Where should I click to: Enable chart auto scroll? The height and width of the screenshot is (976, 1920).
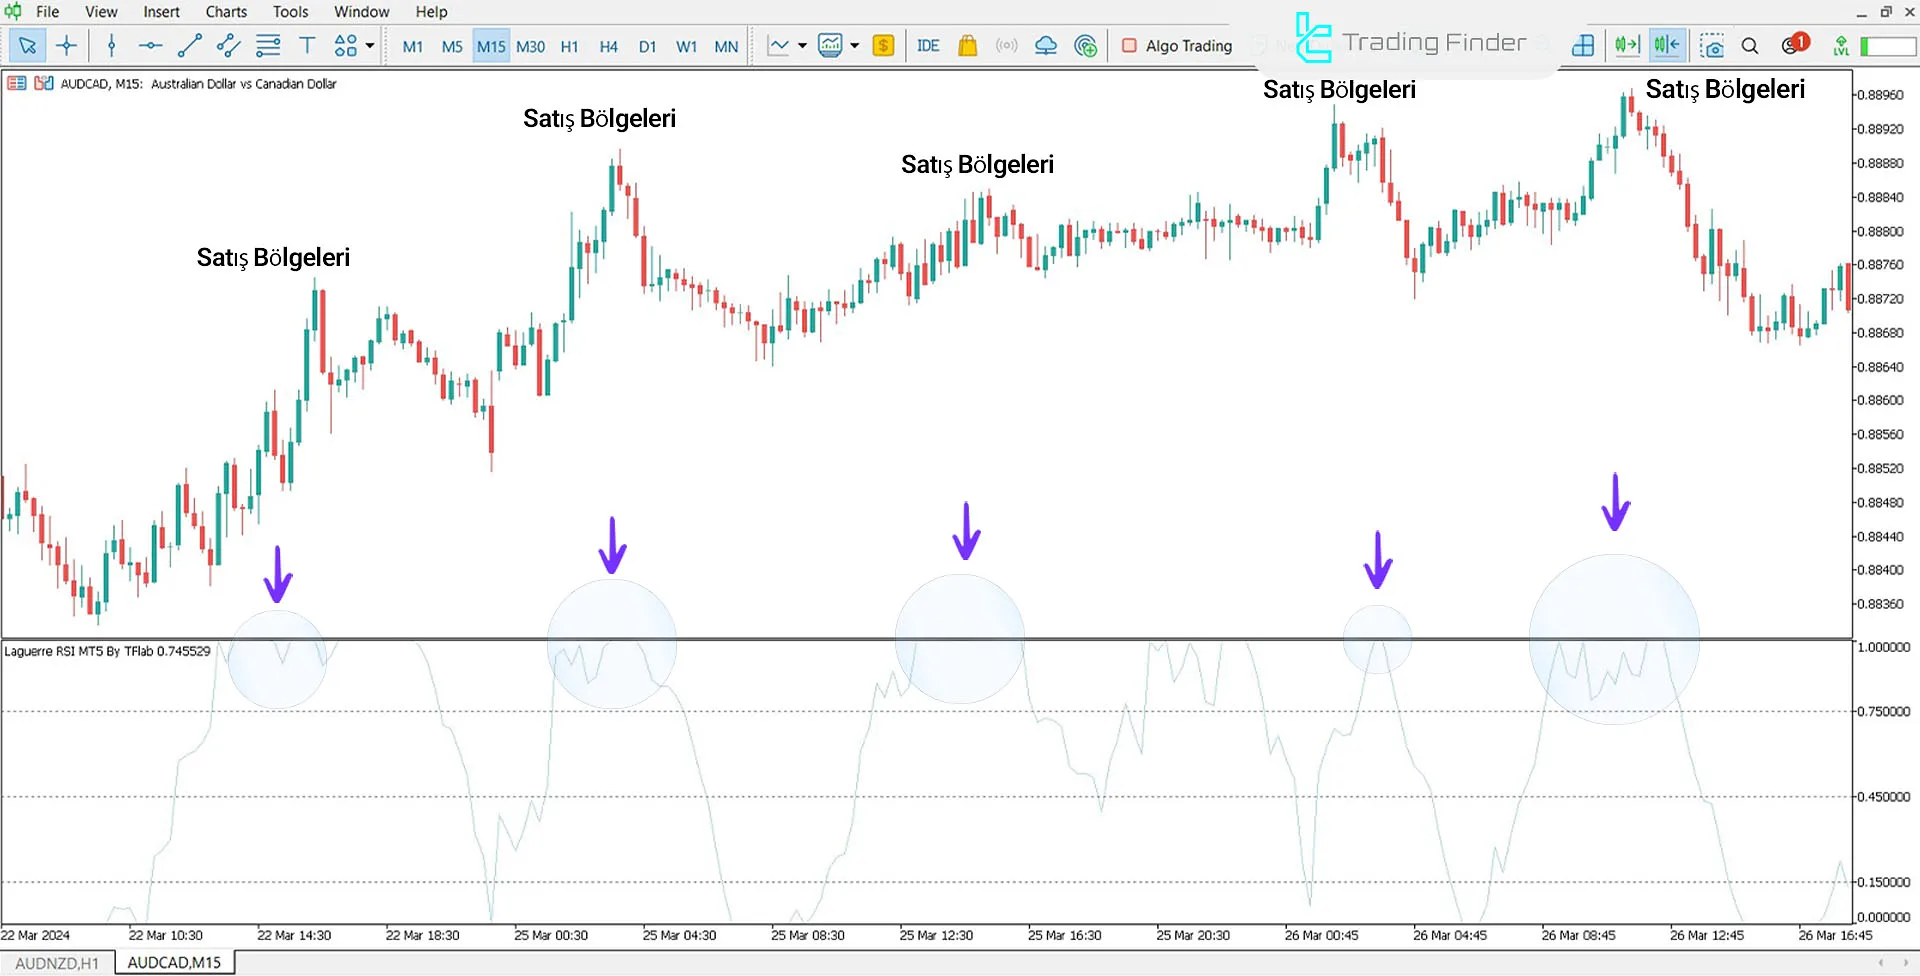[x=1627, y=44]
